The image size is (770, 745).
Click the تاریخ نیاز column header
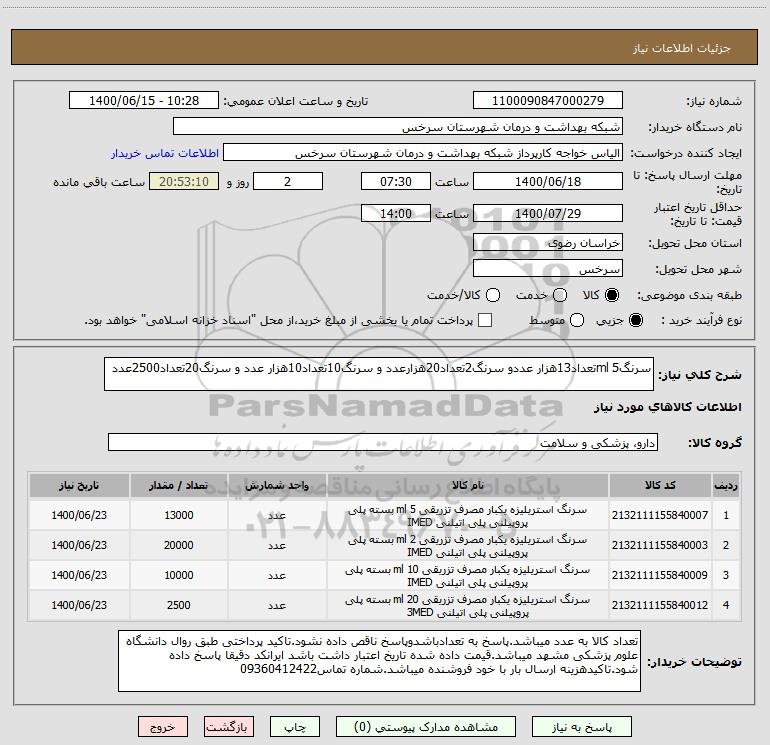(x=79, y=485)
